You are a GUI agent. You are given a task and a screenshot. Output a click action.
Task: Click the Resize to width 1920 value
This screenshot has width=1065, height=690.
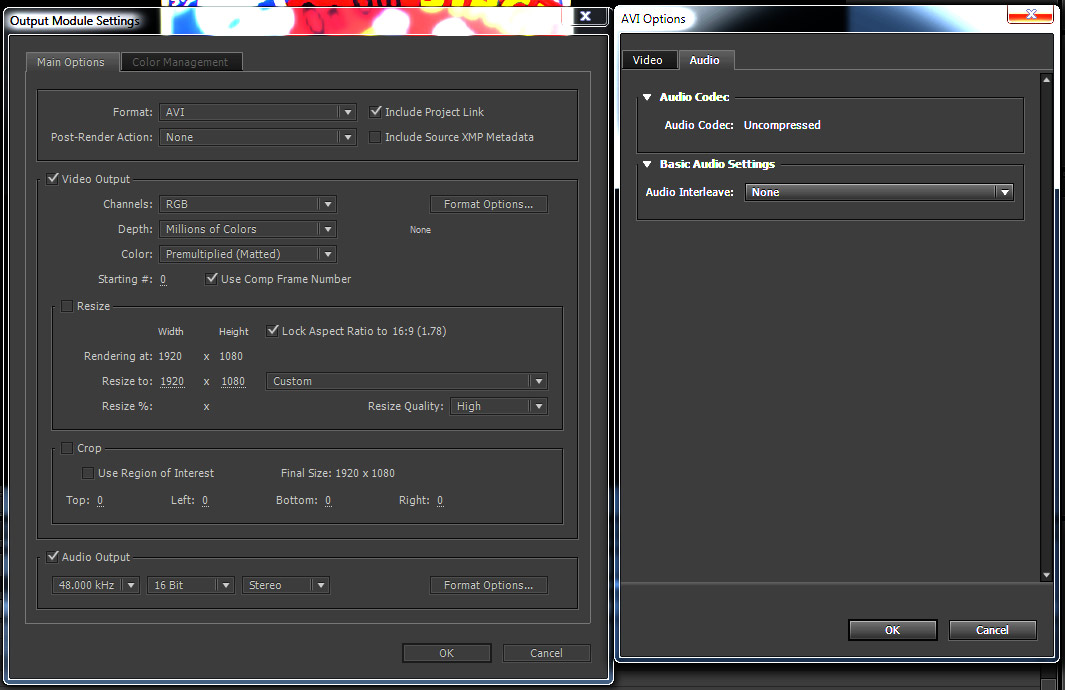click(x=172, y=381)
